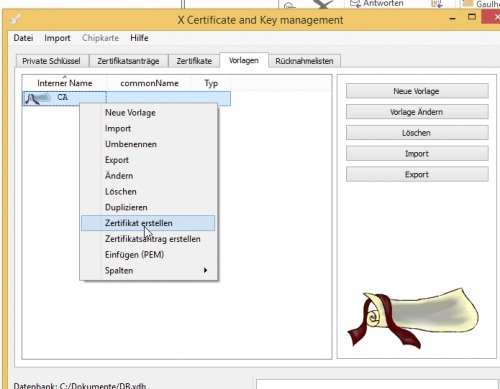
Task: Switch to the Private Schlüssel tab
Action: pos(52,61)
